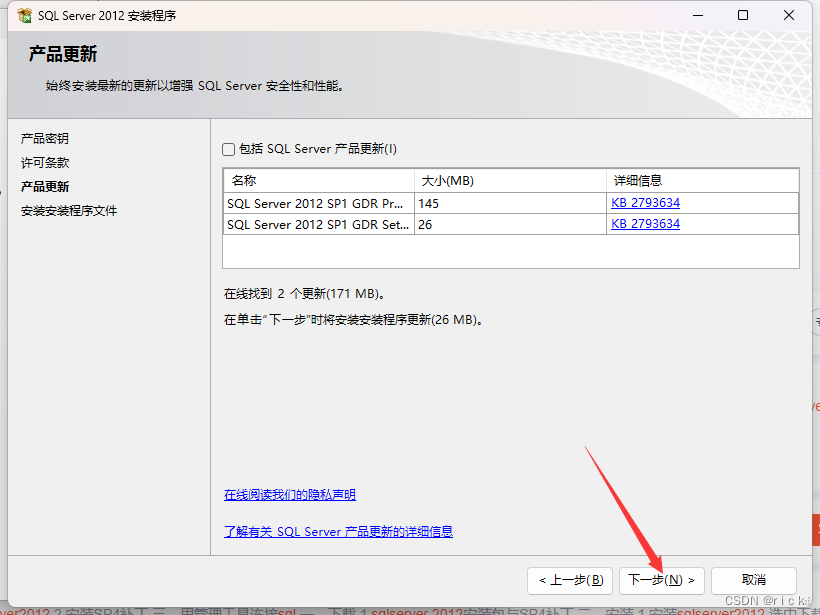Viewport: 820px width, 615px height.
Task: Click the minimize window button
Action: tap(697, 15)
